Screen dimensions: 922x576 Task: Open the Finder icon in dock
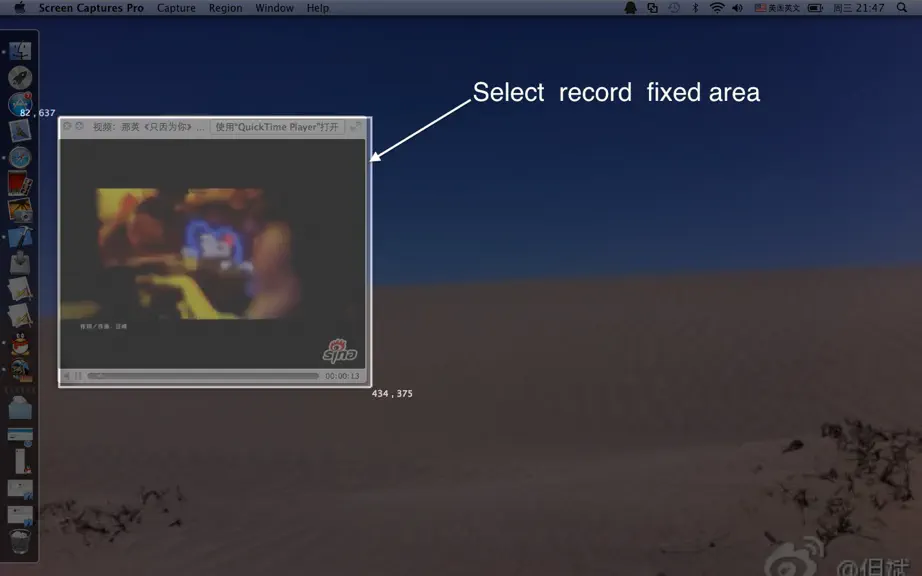point(20,51)
